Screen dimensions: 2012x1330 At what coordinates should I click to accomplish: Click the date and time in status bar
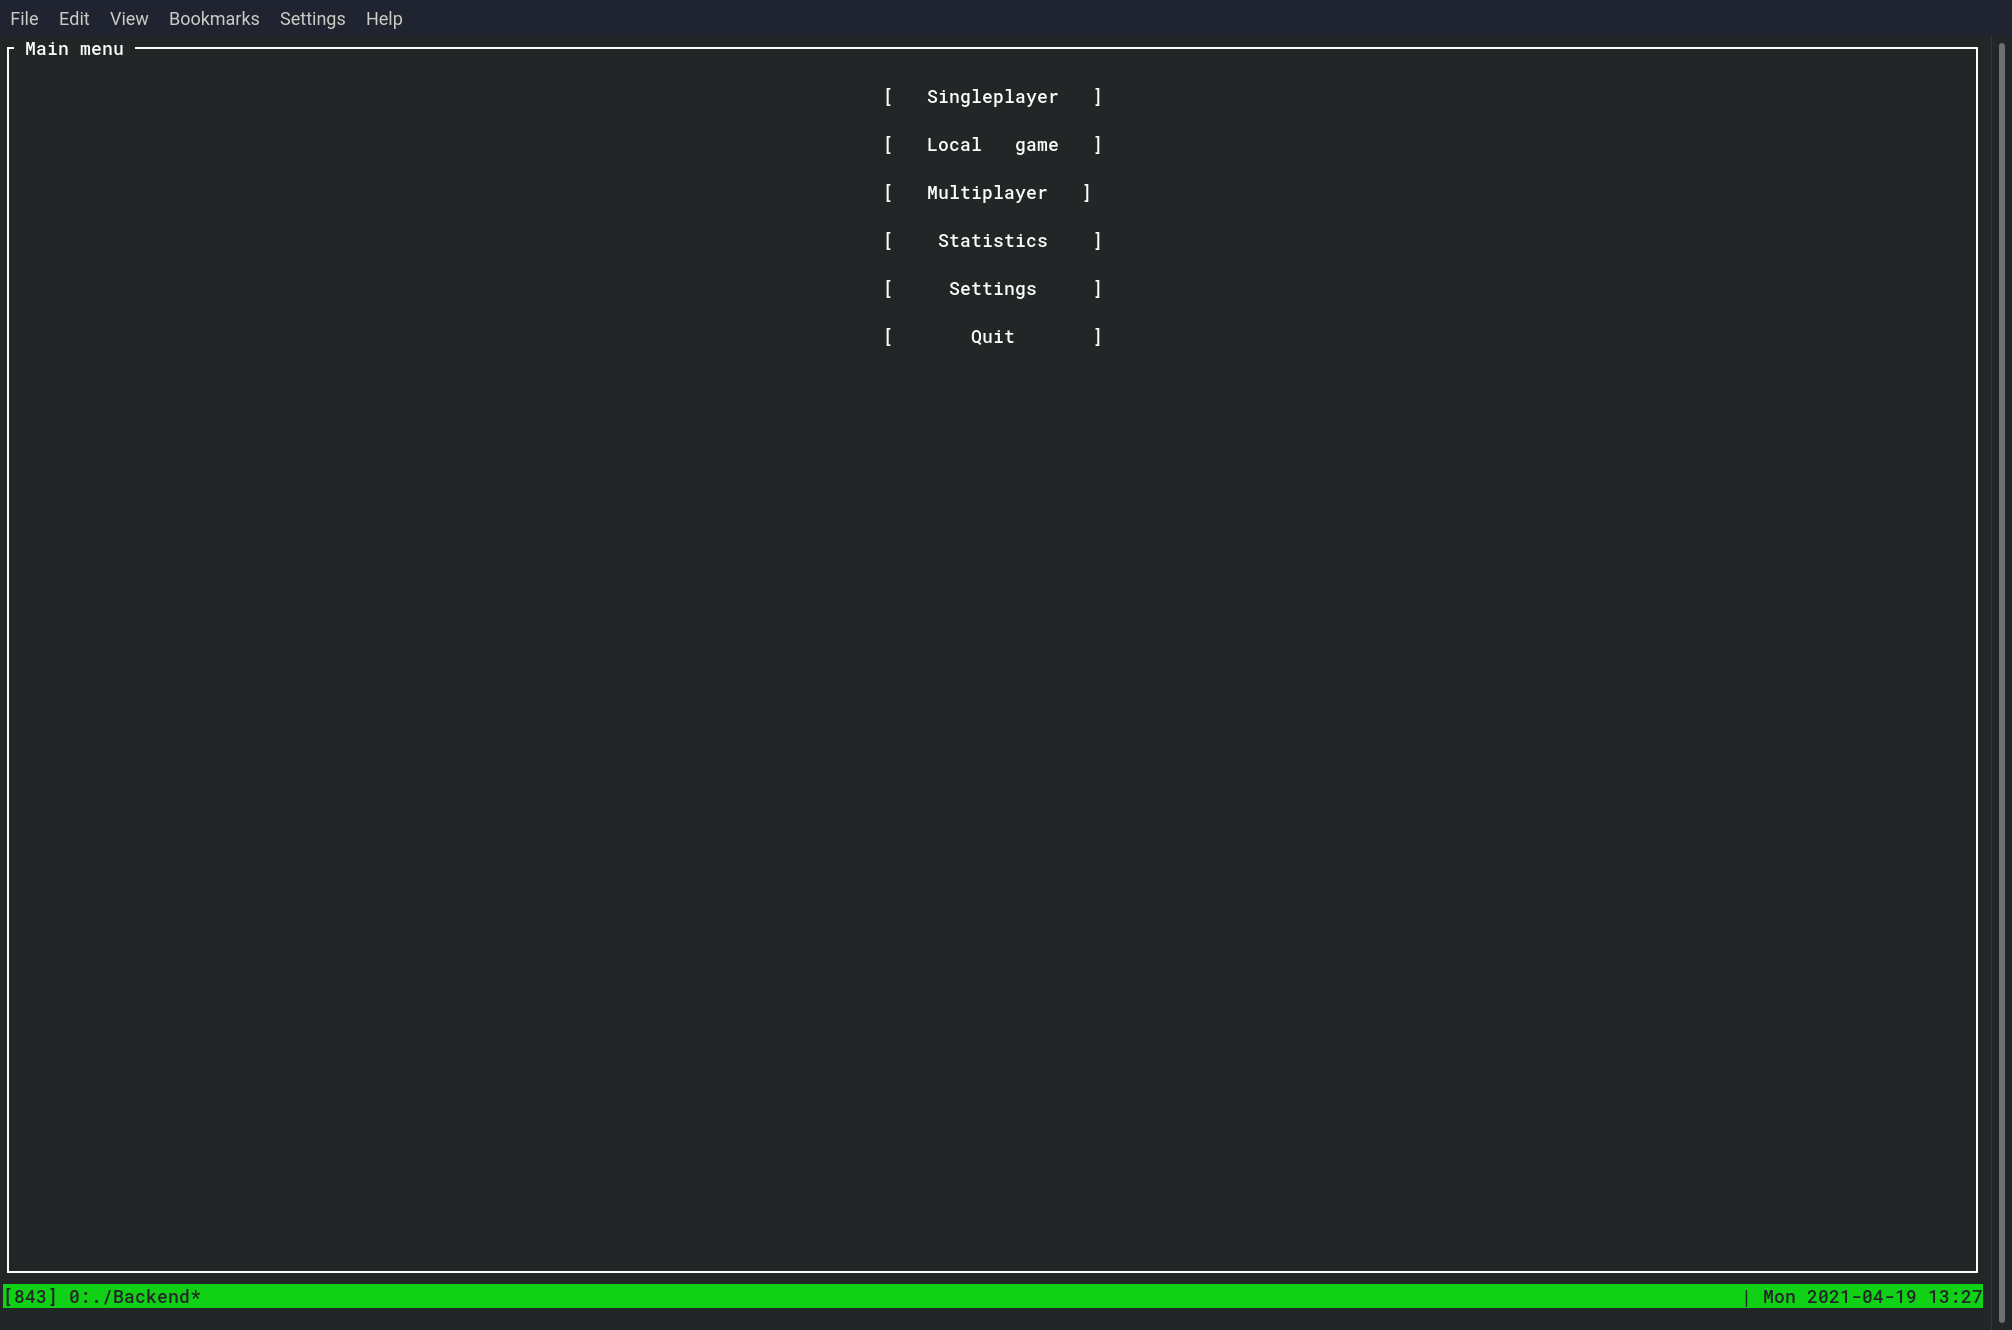[x=1872, y=1297]
